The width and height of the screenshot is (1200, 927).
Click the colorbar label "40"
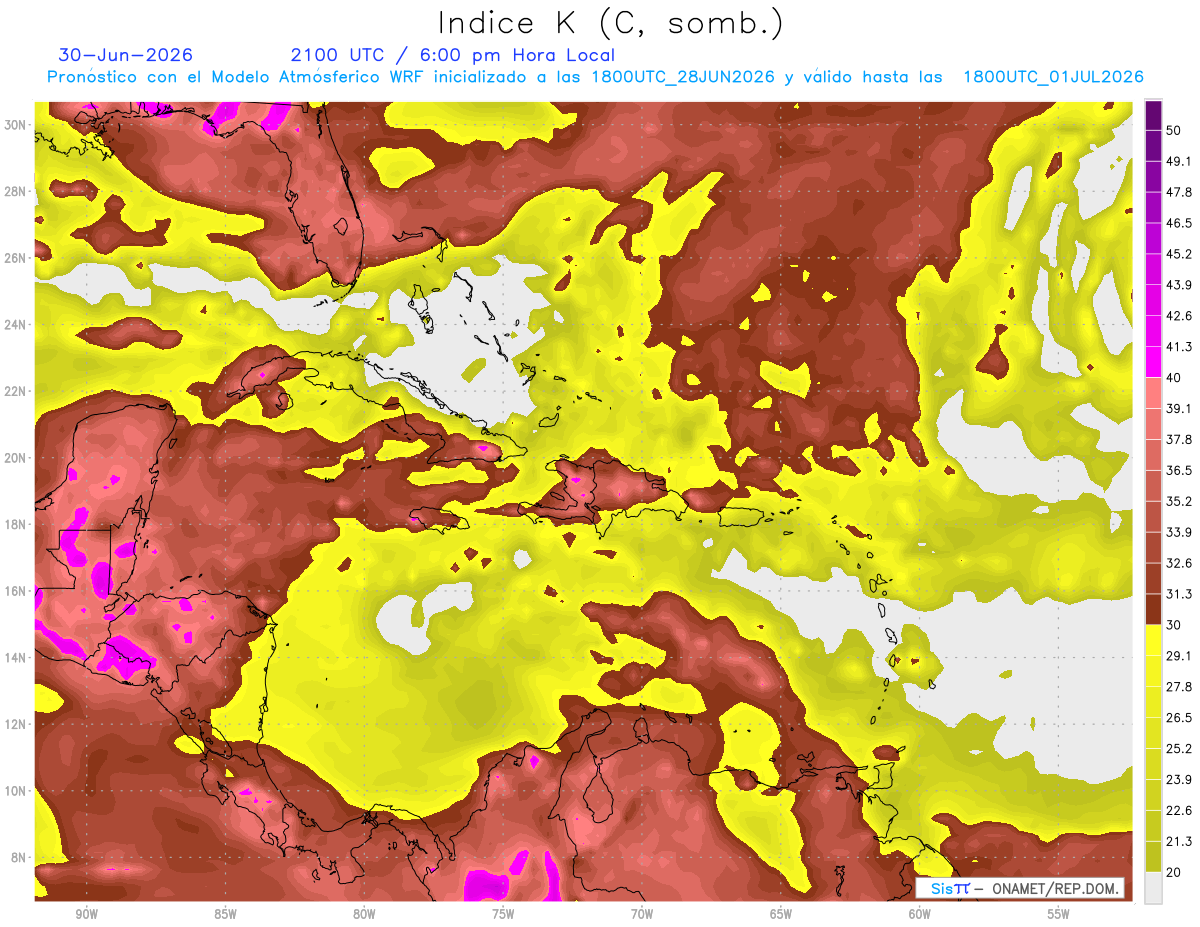pyautogui.click(x=1175, y=377)
